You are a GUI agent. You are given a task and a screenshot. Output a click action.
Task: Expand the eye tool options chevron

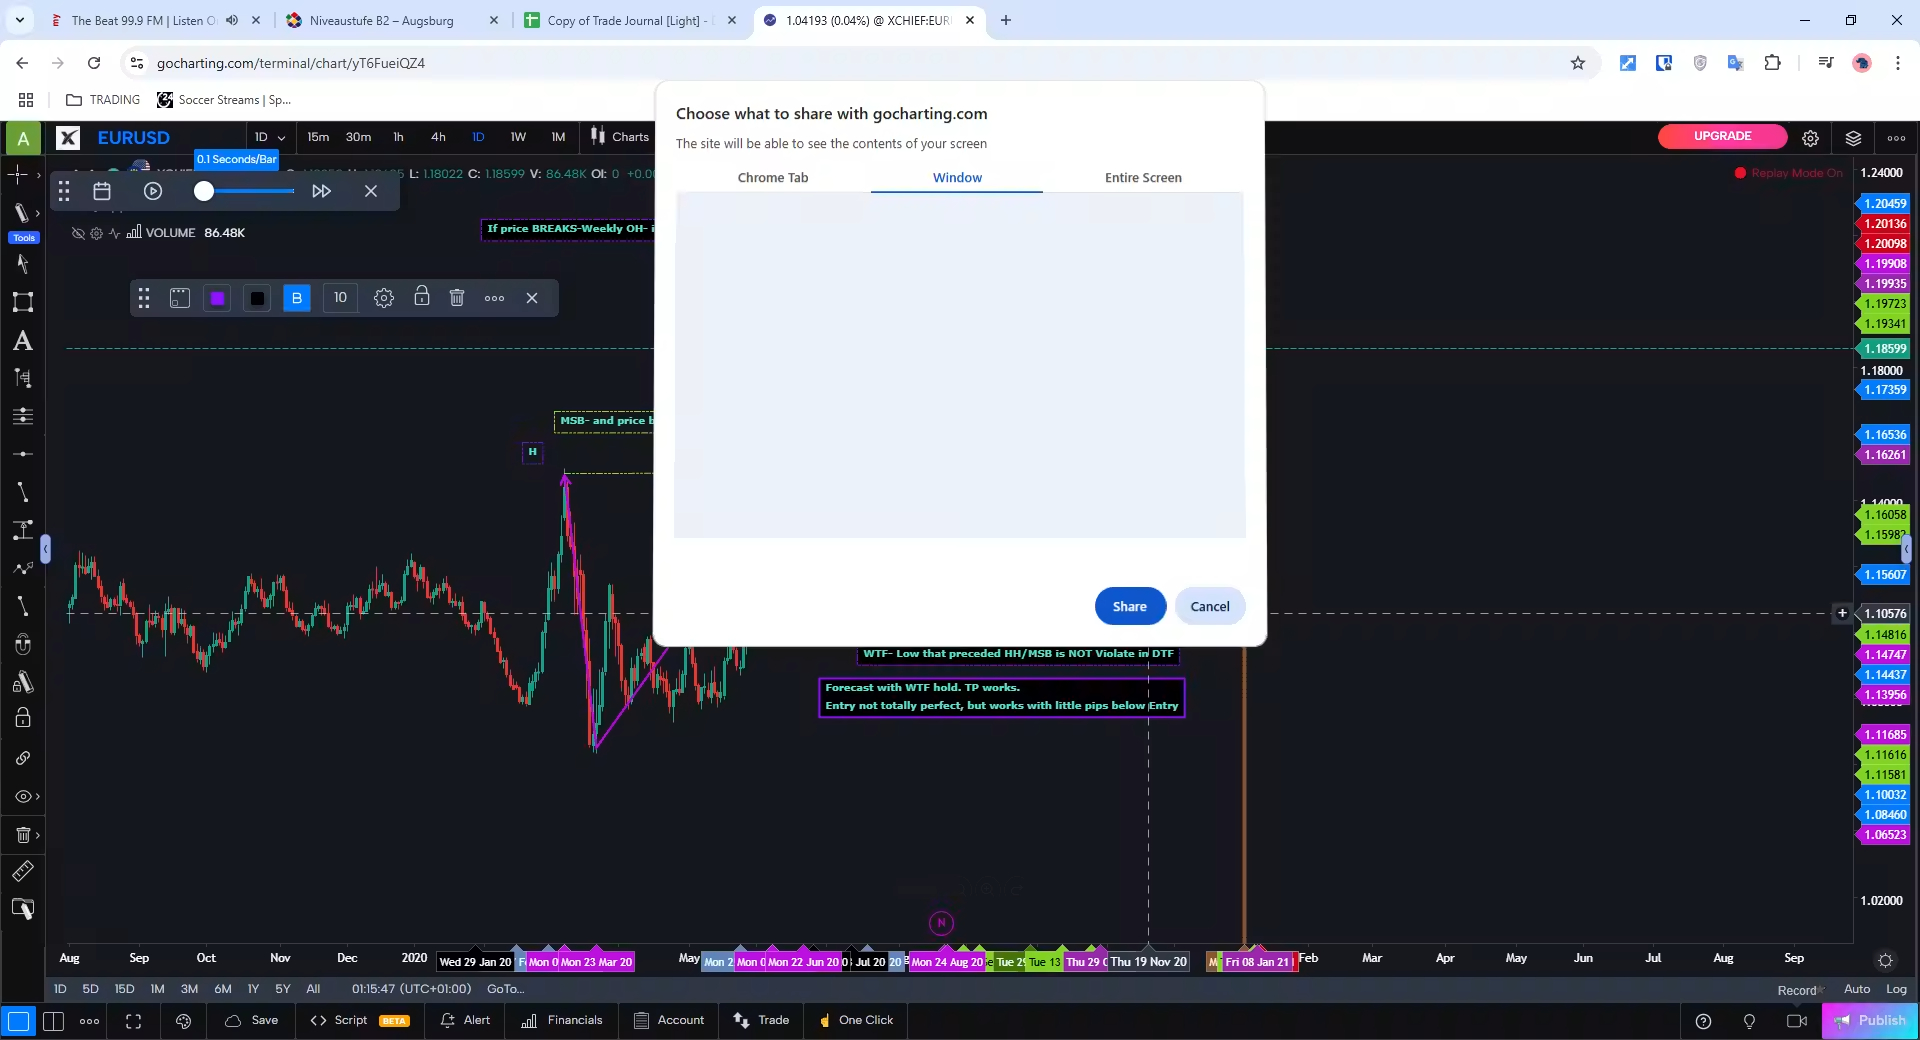coord(38,797)
